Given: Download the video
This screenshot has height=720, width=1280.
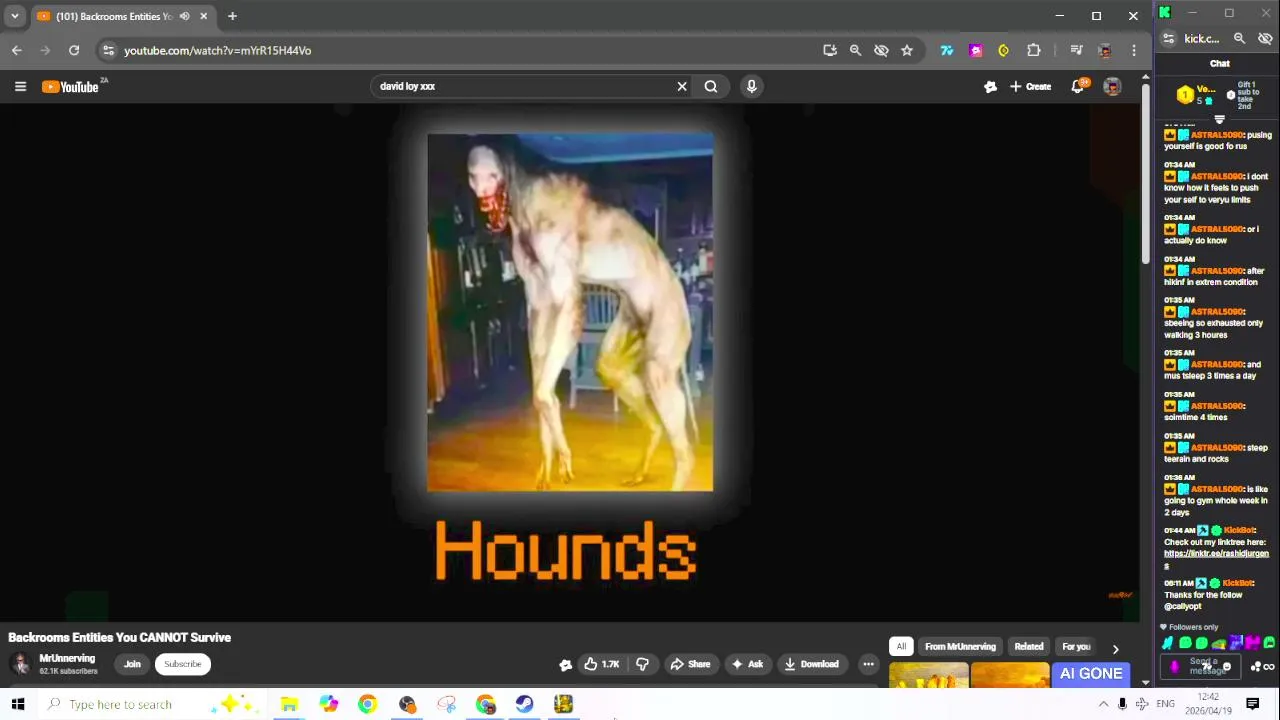Looking at the screenshot, I should click(x=811, y=664).
